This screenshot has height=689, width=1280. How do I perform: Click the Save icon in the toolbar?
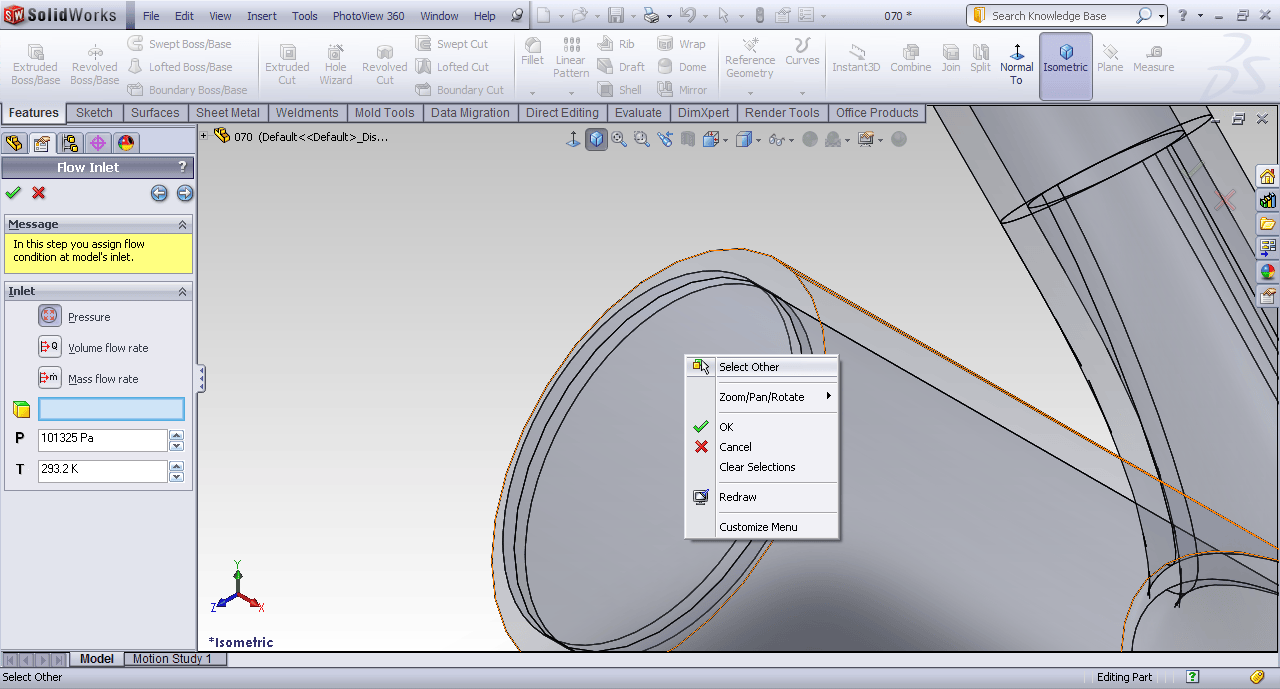616,16
